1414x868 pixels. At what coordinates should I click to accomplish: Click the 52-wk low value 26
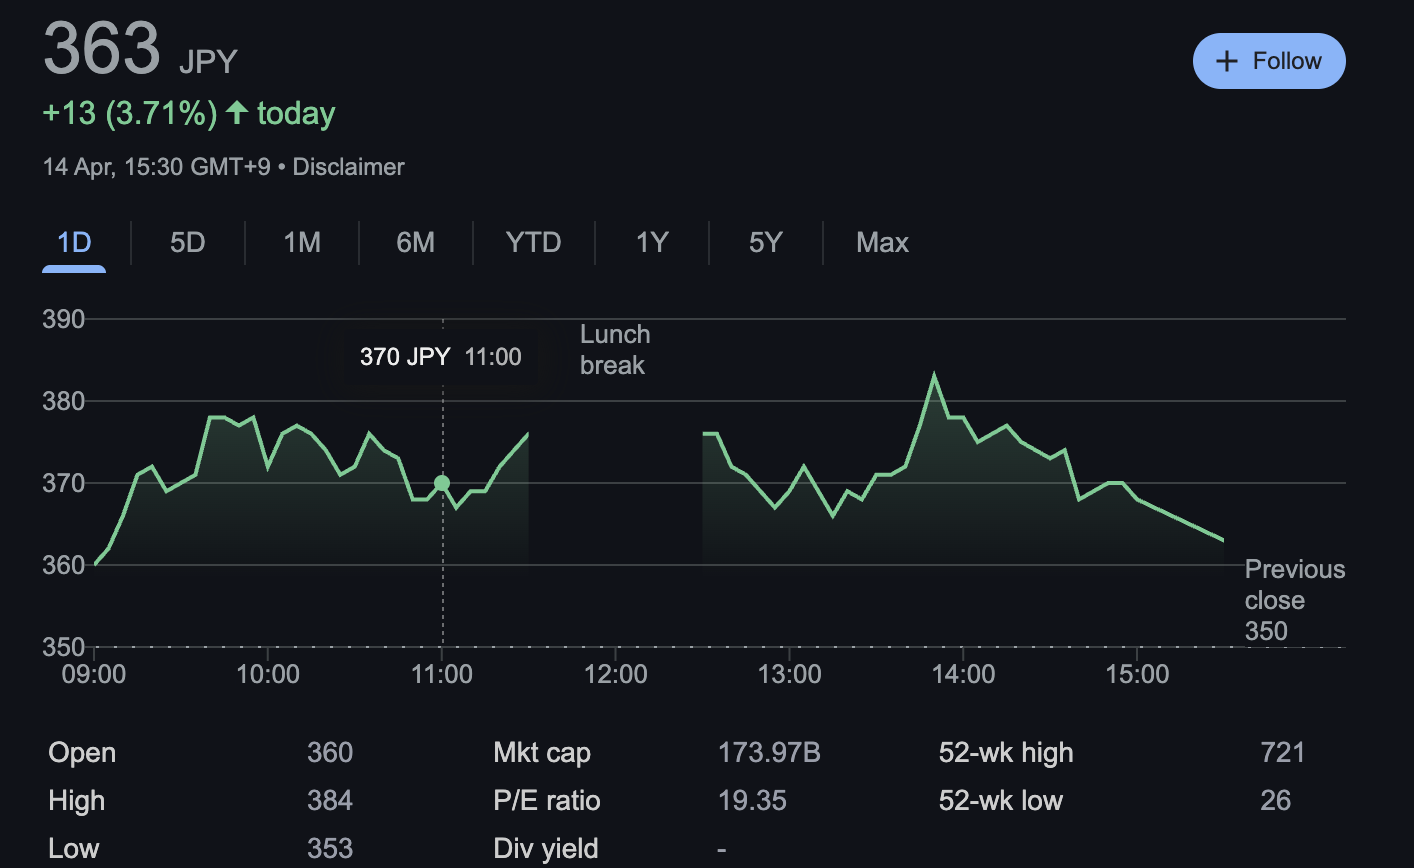pyautogui.click(x=1275, y=800)
